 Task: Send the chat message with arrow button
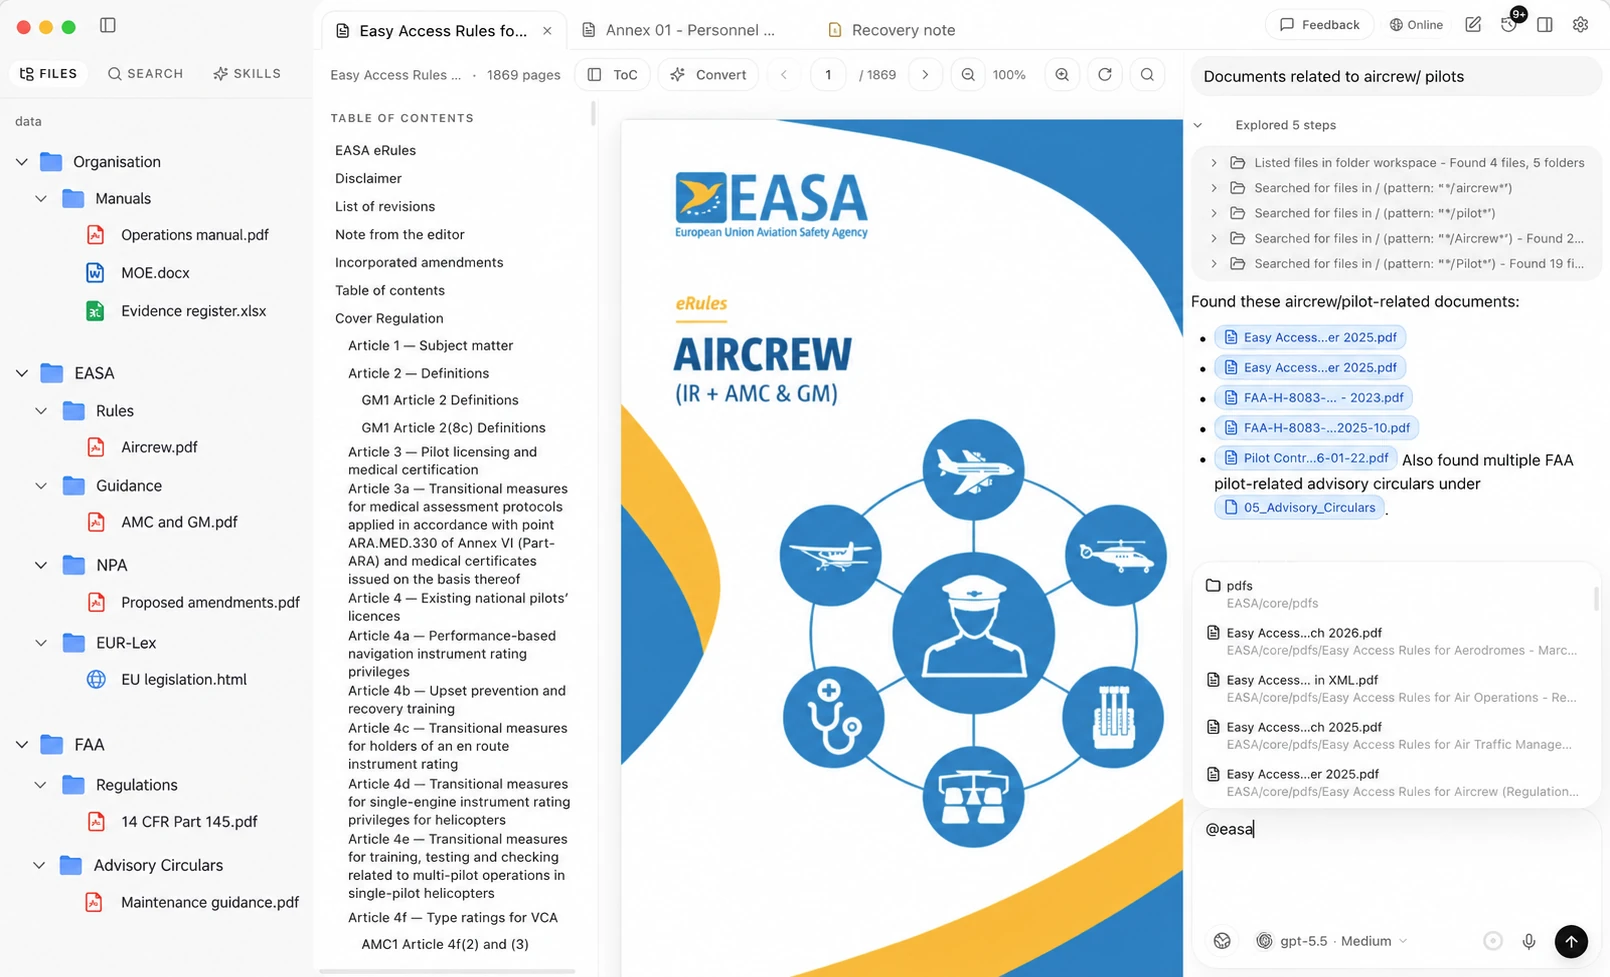pos(1571,941)
